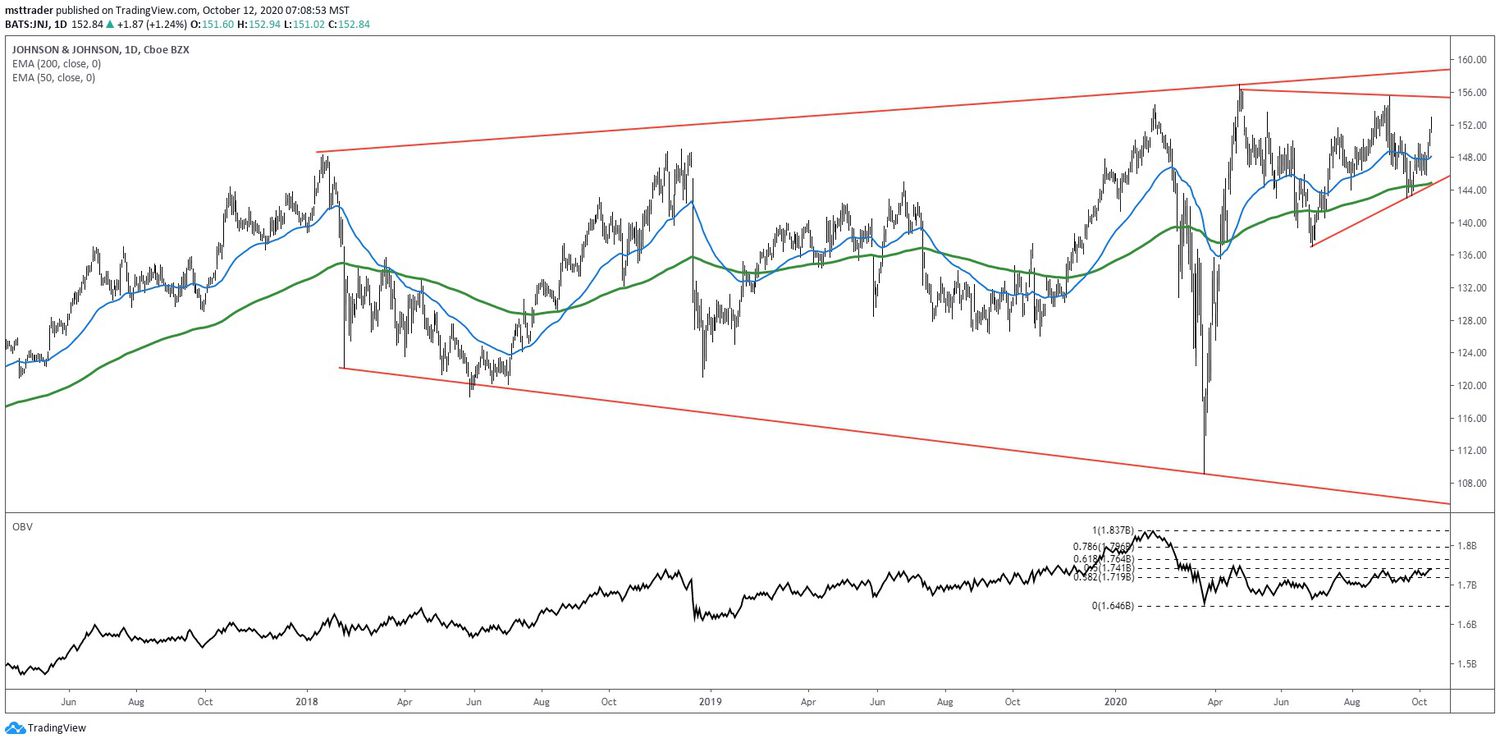This screenshot has height=743, width=1500.
Task: Click the 1.7B OBV axis label
Action: [1469, 585]
